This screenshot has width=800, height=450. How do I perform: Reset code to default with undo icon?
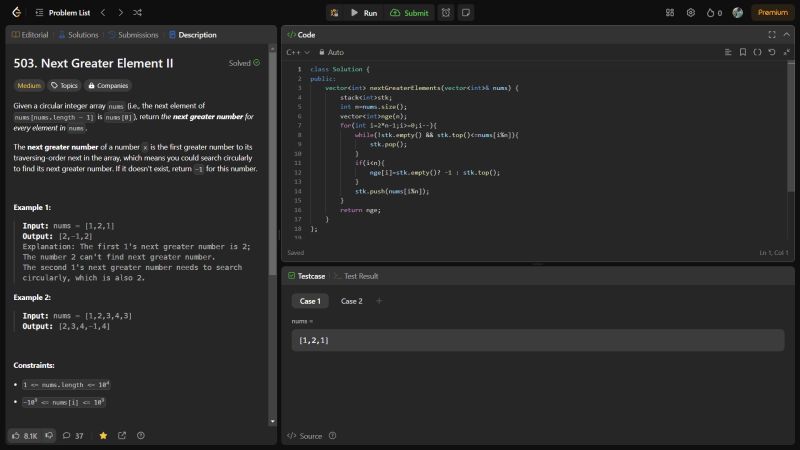pos(771,52)
